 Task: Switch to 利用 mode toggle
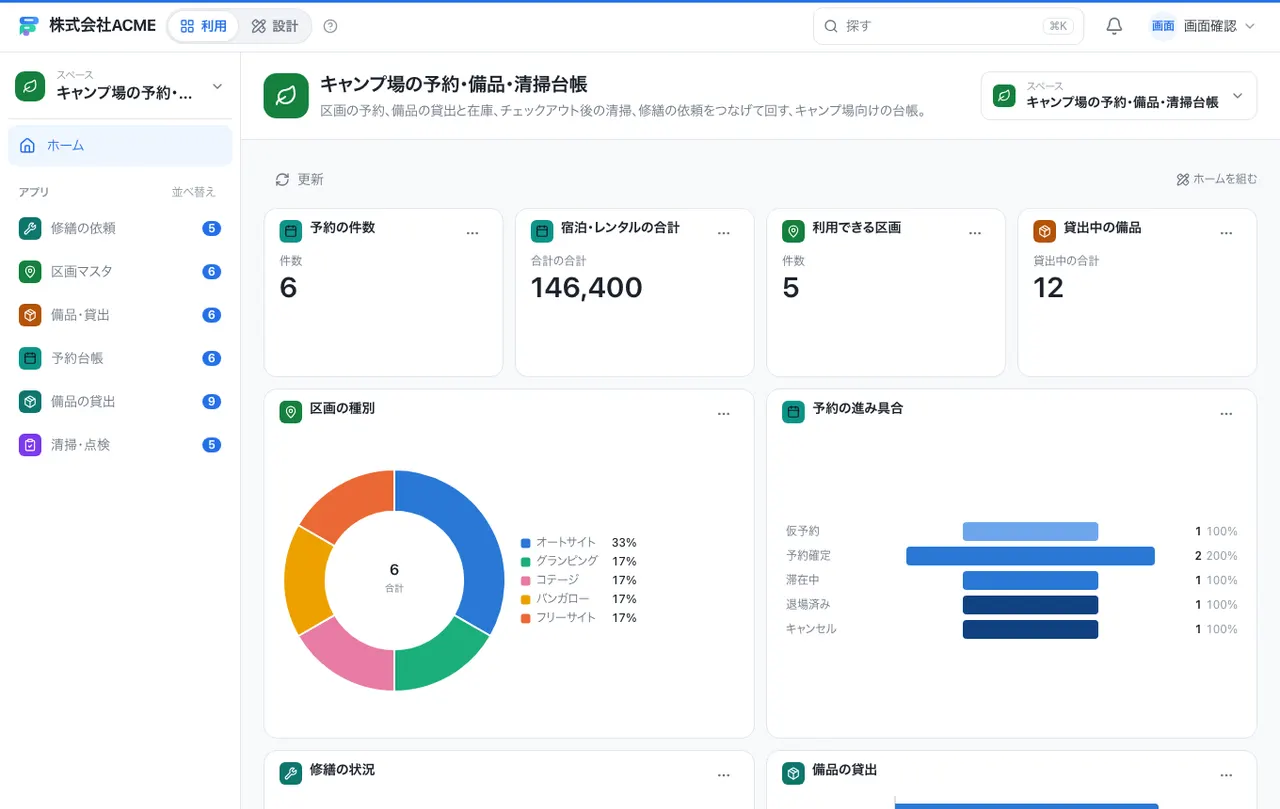(x=204, y=26)
